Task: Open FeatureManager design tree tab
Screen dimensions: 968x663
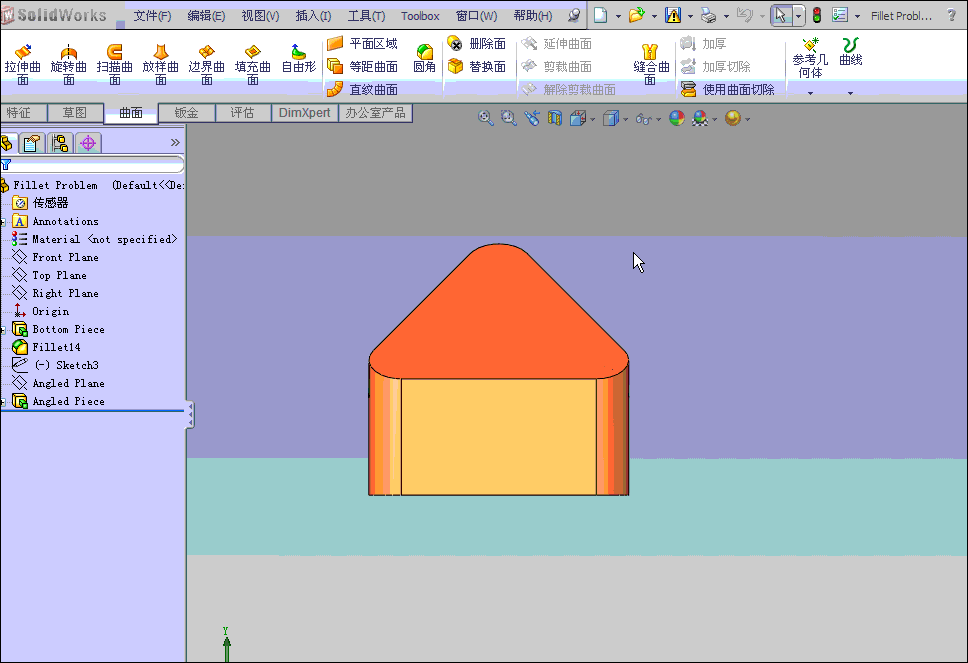Action: 7,143
